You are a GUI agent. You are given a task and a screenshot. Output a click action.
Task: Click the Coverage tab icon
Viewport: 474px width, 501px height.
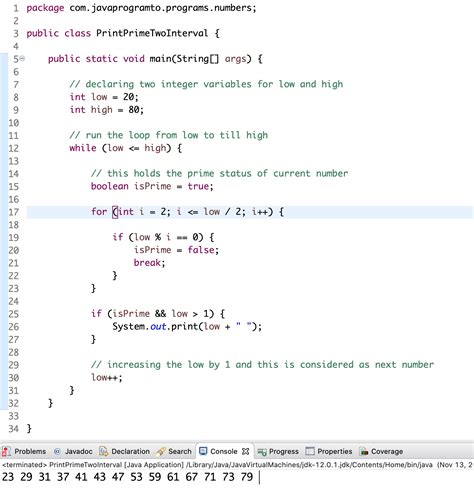point(364,451)
